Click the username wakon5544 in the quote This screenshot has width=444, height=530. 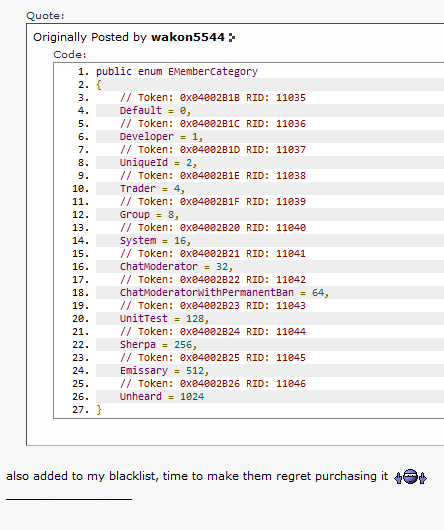[x=188, y=37]
